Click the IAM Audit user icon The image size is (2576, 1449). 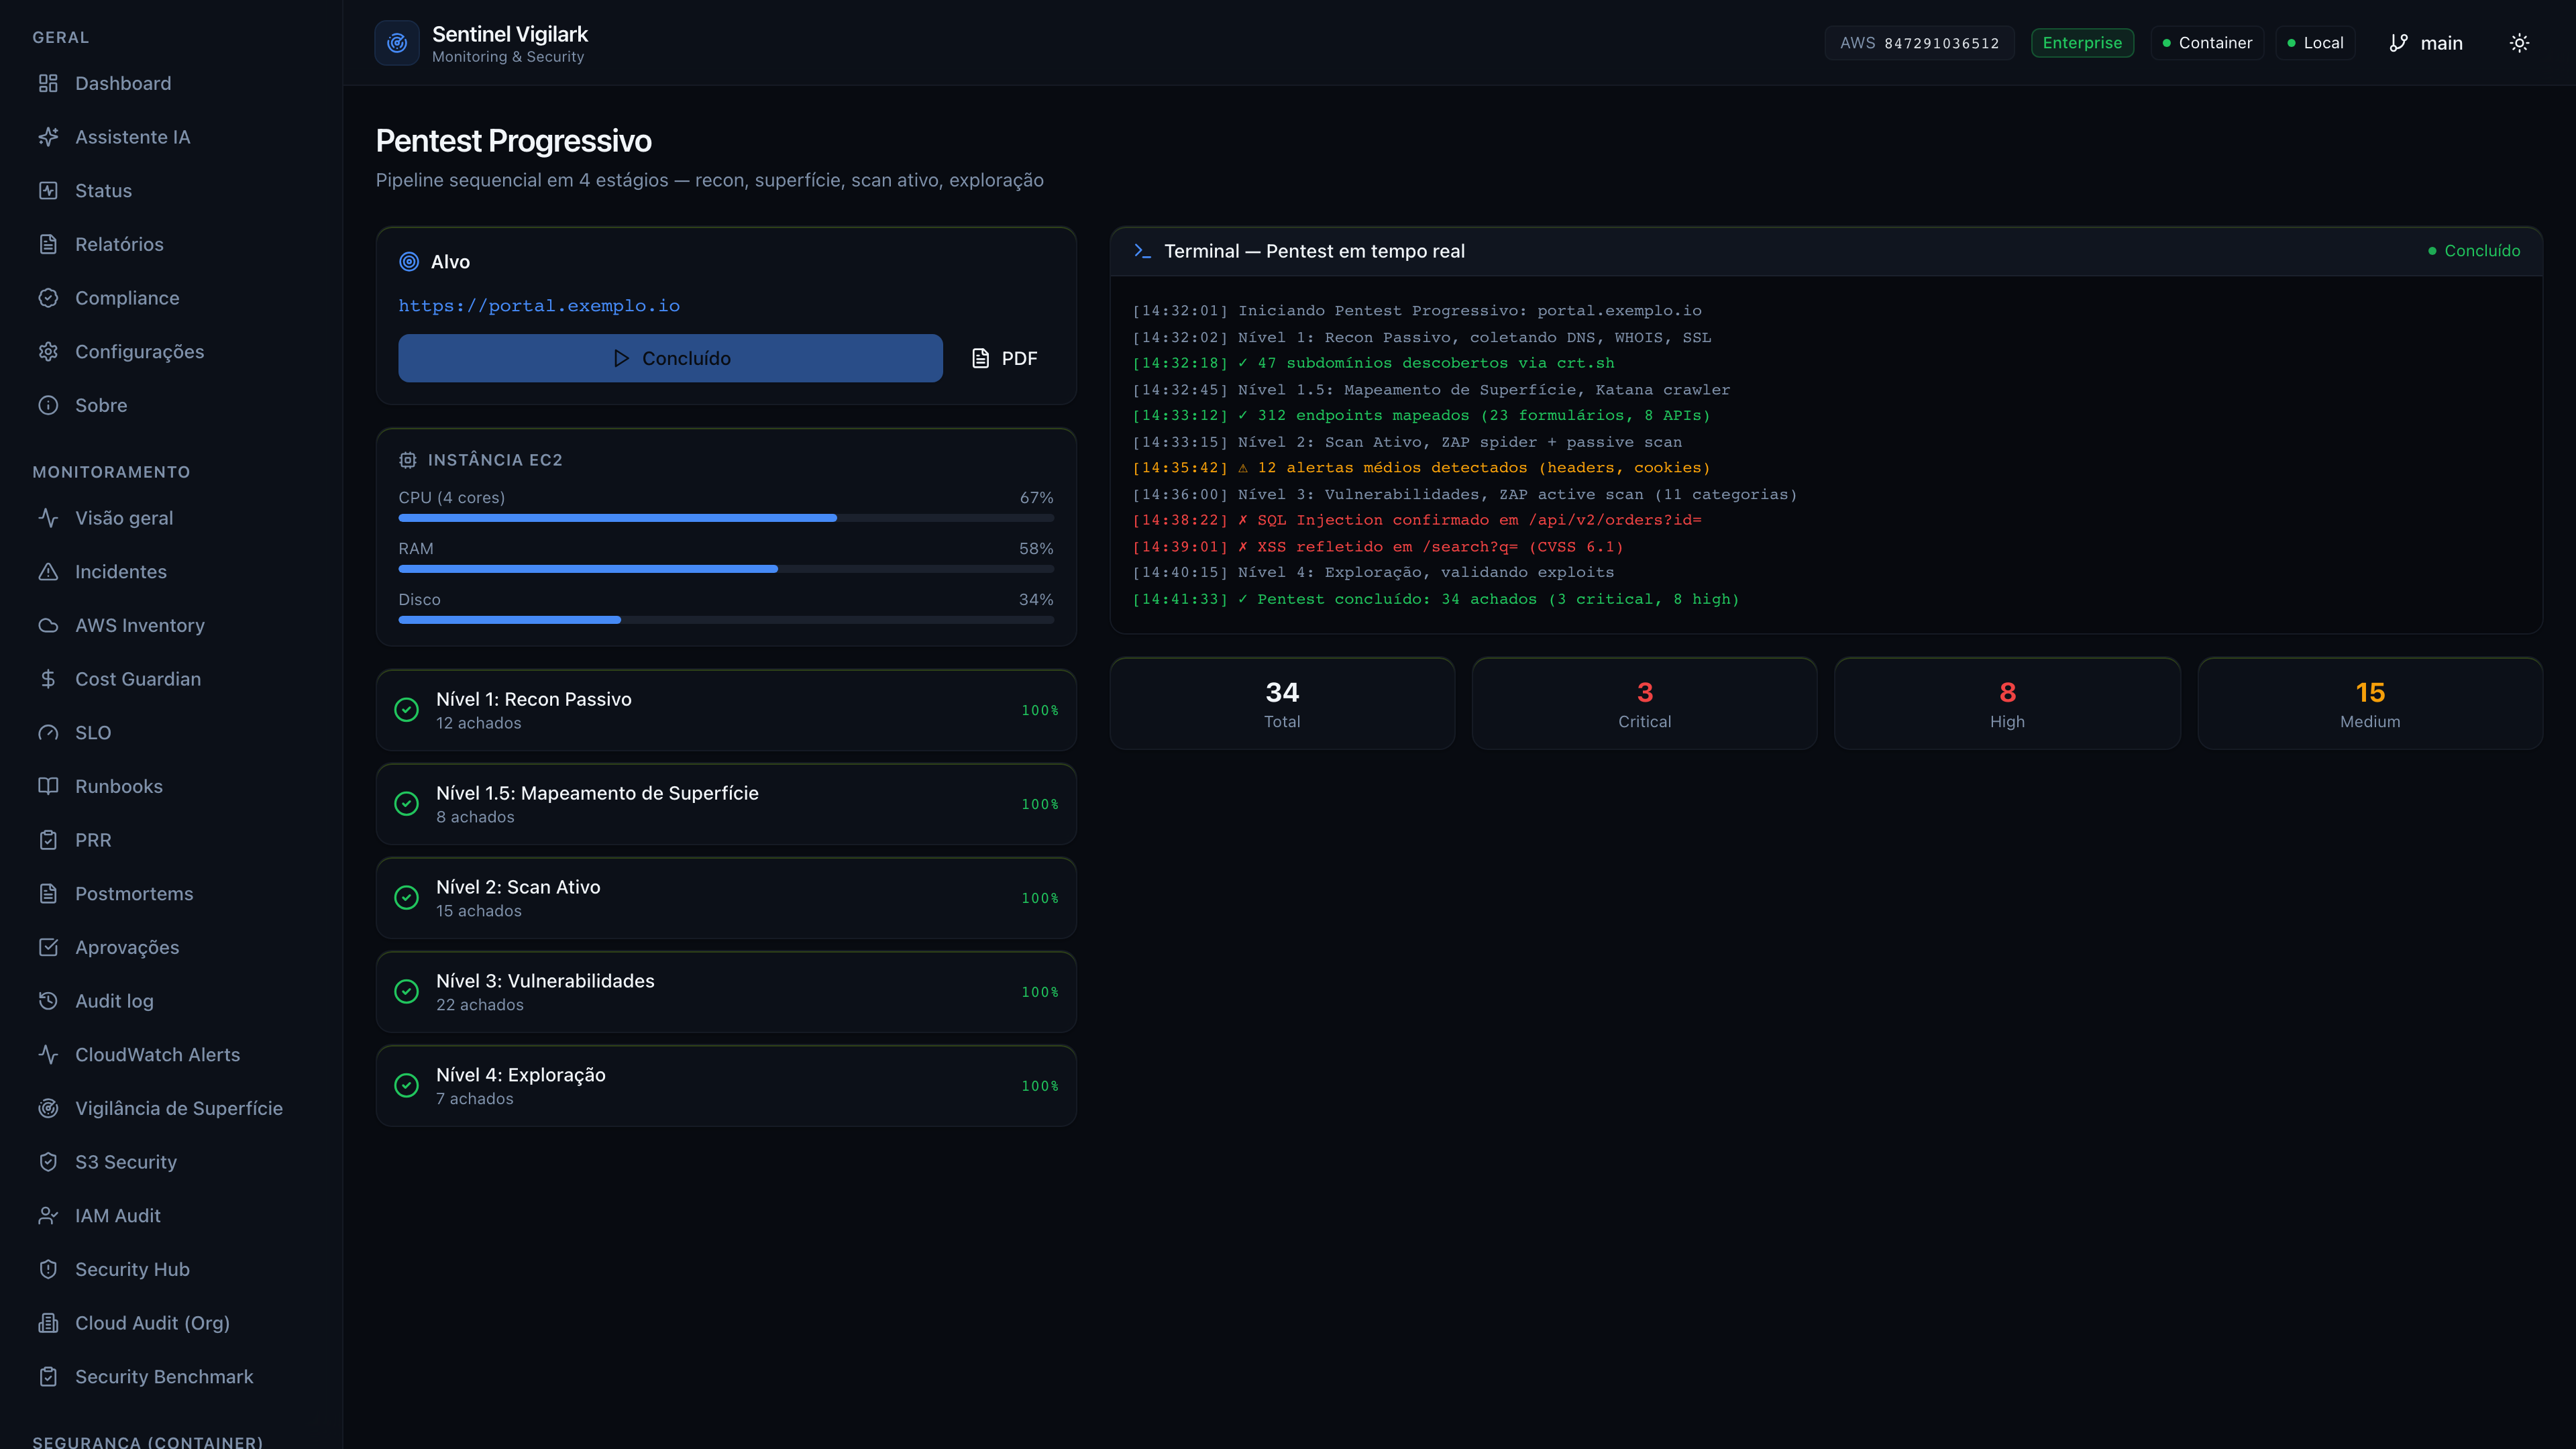(x=48, y=1215)
